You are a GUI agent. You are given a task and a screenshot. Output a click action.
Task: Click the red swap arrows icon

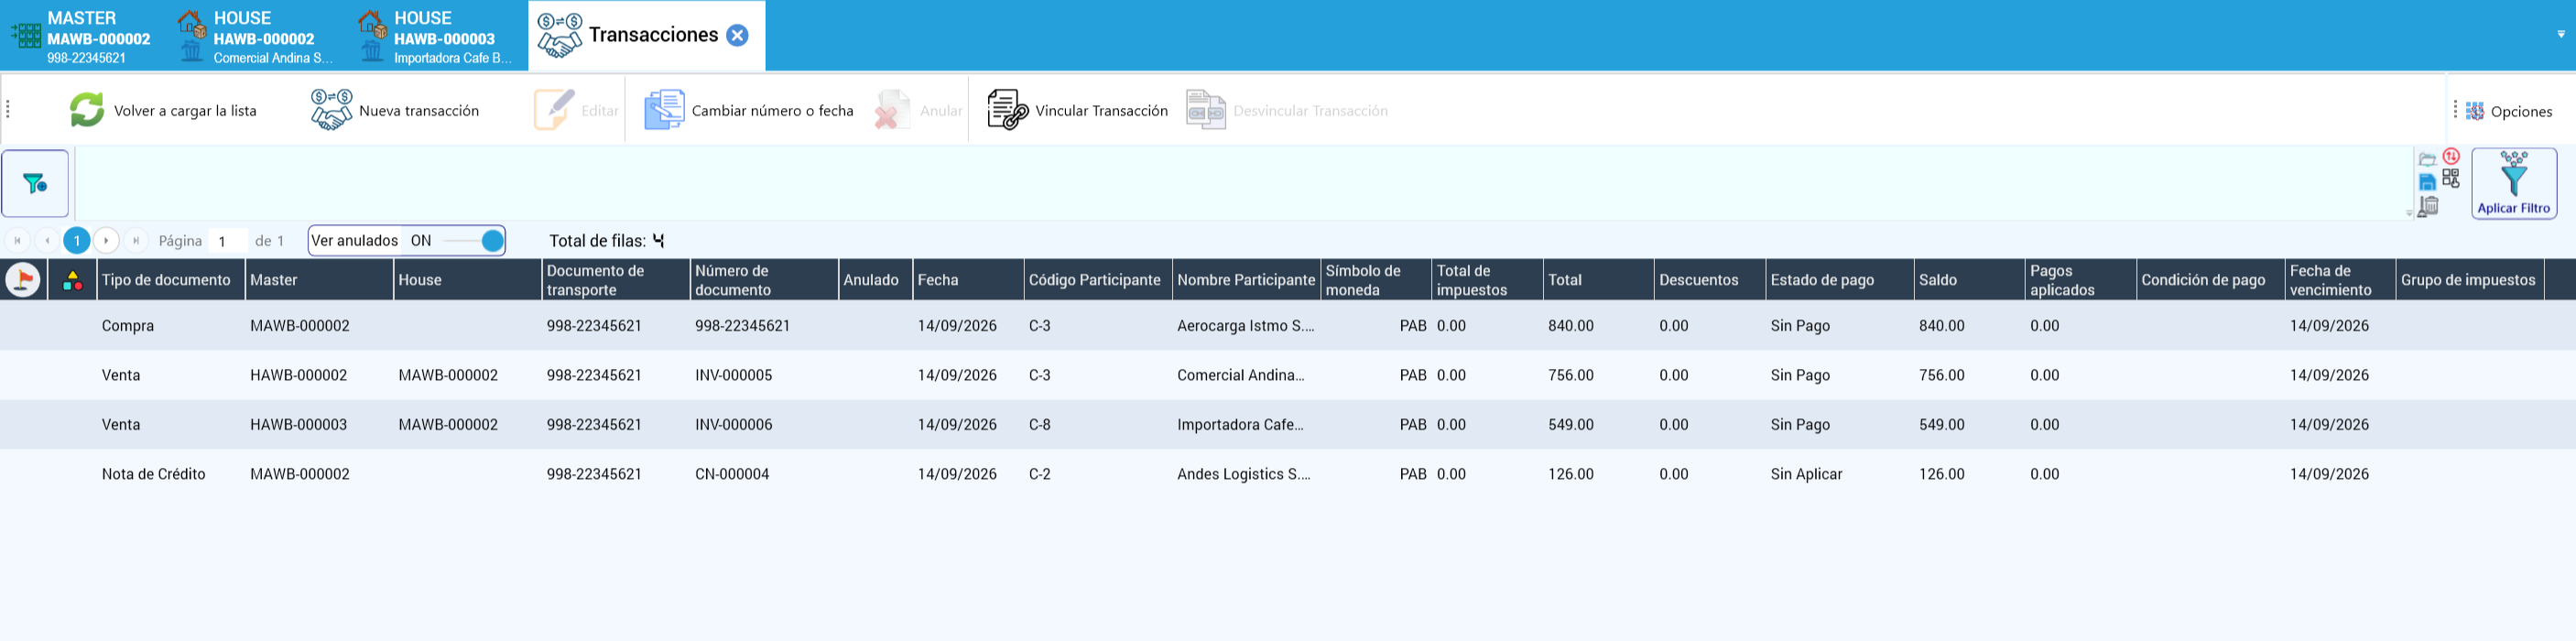point(2451,156)
